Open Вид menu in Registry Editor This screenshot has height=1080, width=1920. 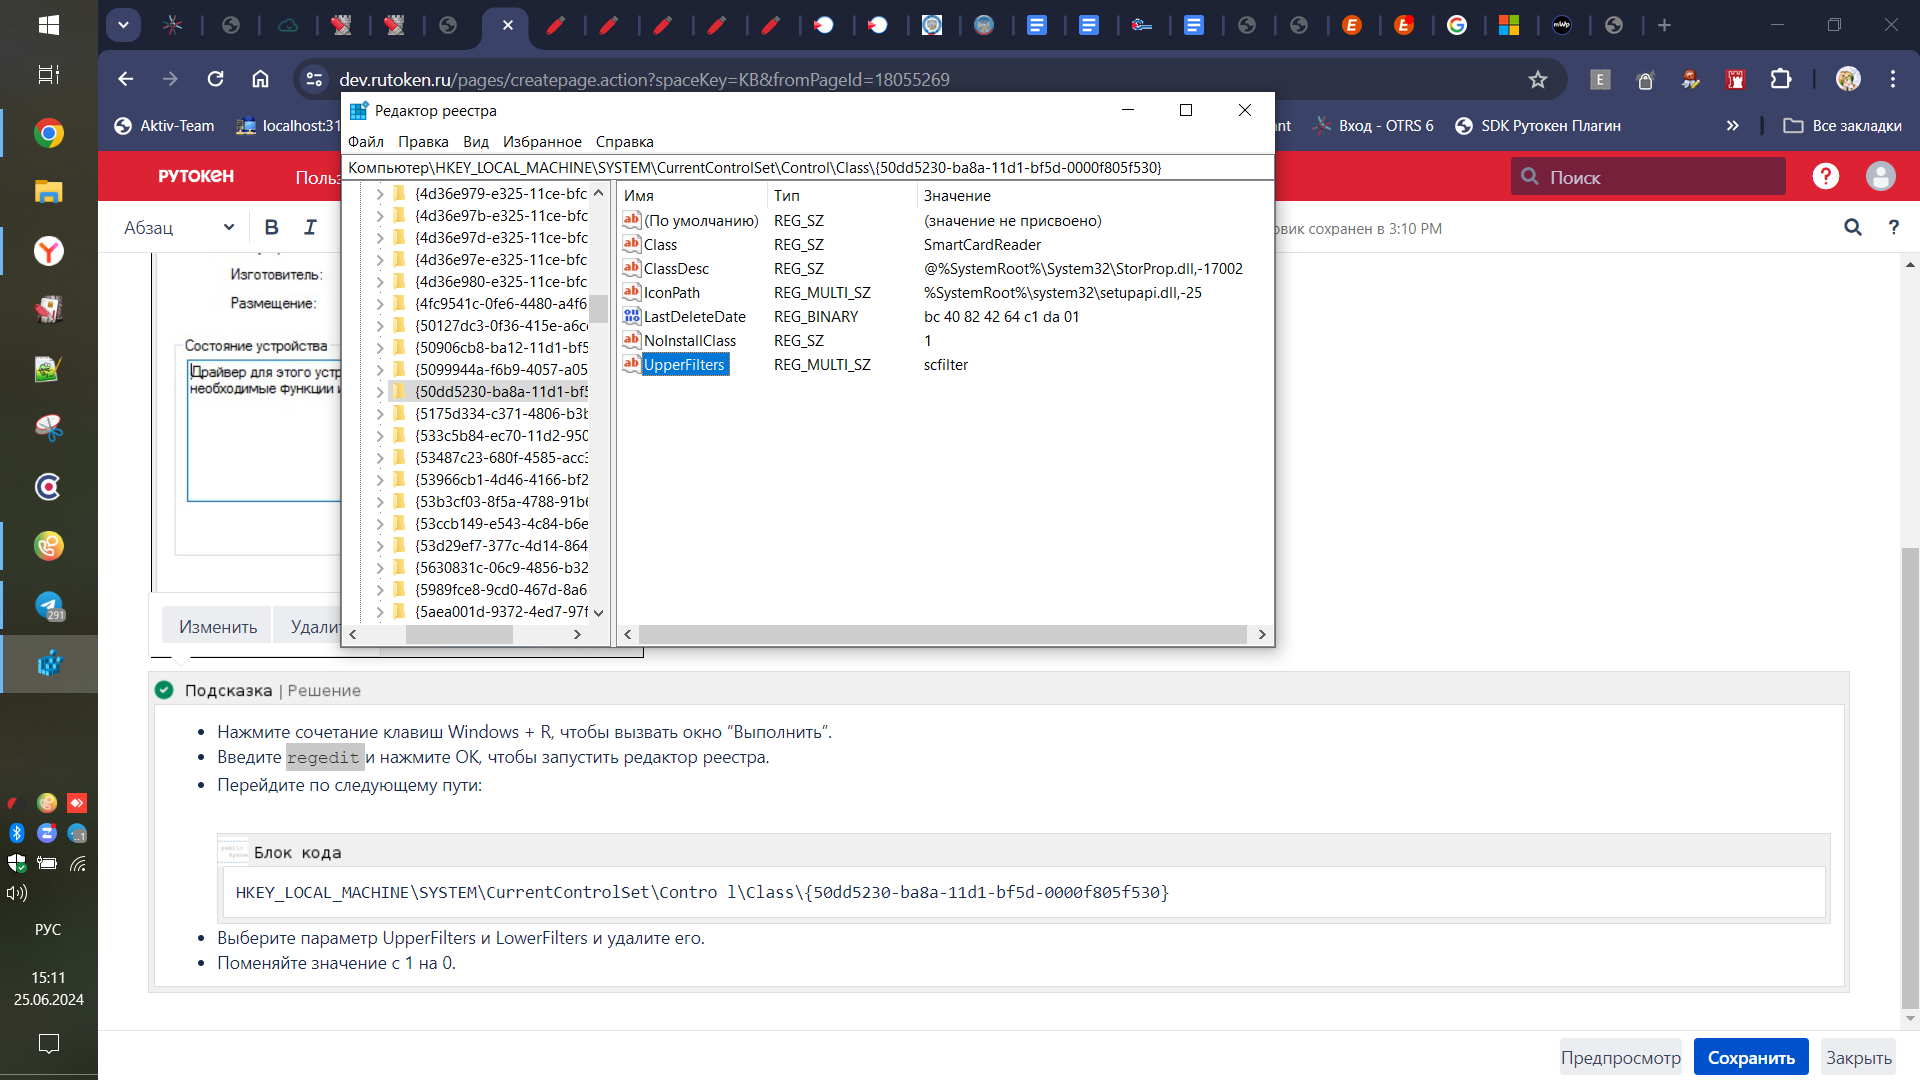point(476,141)
